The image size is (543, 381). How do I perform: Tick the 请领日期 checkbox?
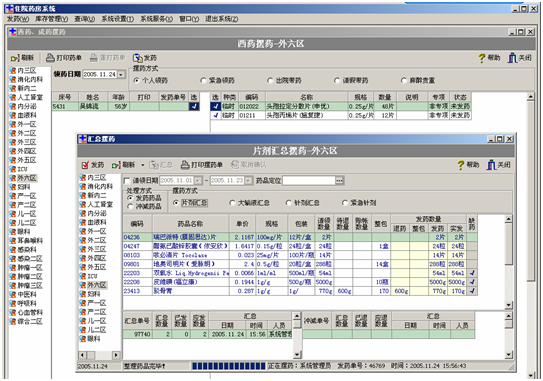[x=127, y=180]
